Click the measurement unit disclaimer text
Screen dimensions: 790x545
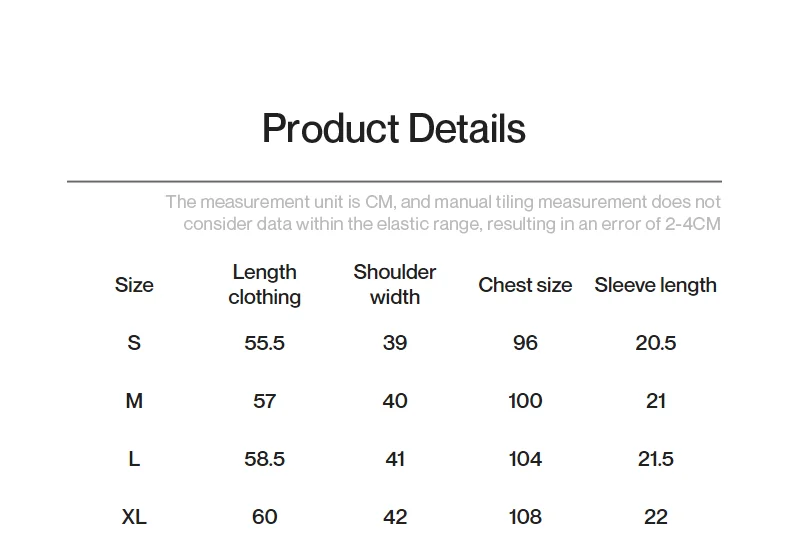pyautogui.click(x=443, y=213)
